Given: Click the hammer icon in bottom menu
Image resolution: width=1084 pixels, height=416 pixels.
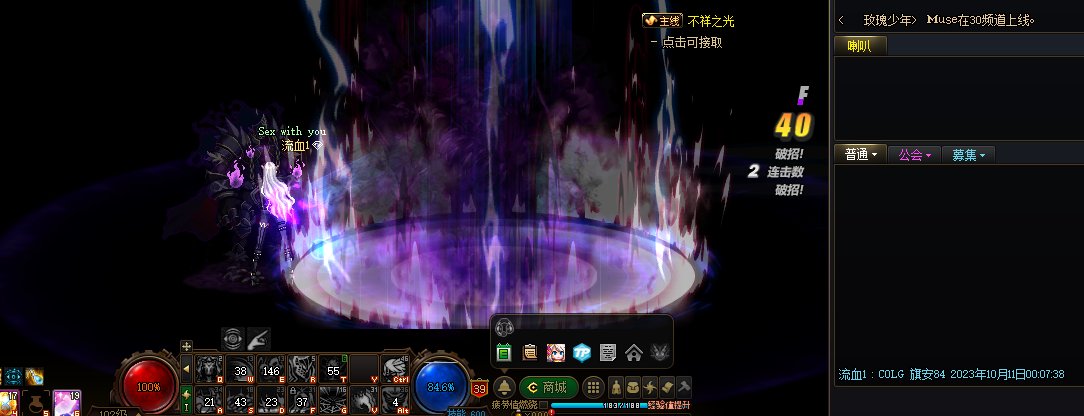Looking at the screenshot, I should (x=683, y=387).
